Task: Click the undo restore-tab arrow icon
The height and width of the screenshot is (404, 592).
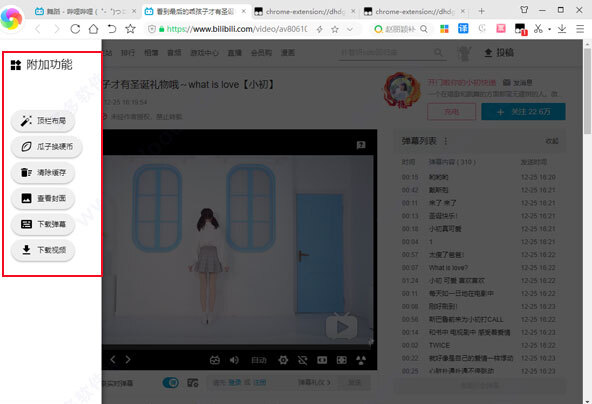Action: coord(112,29)
